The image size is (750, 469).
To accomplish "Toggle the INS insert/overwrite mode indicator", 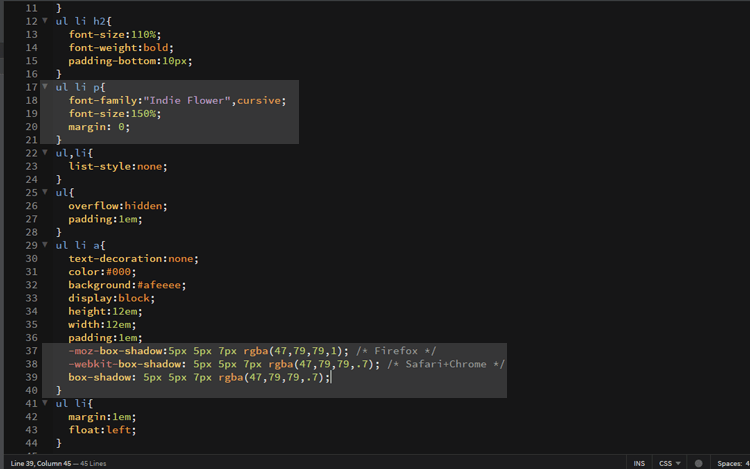I will [639, 463].
